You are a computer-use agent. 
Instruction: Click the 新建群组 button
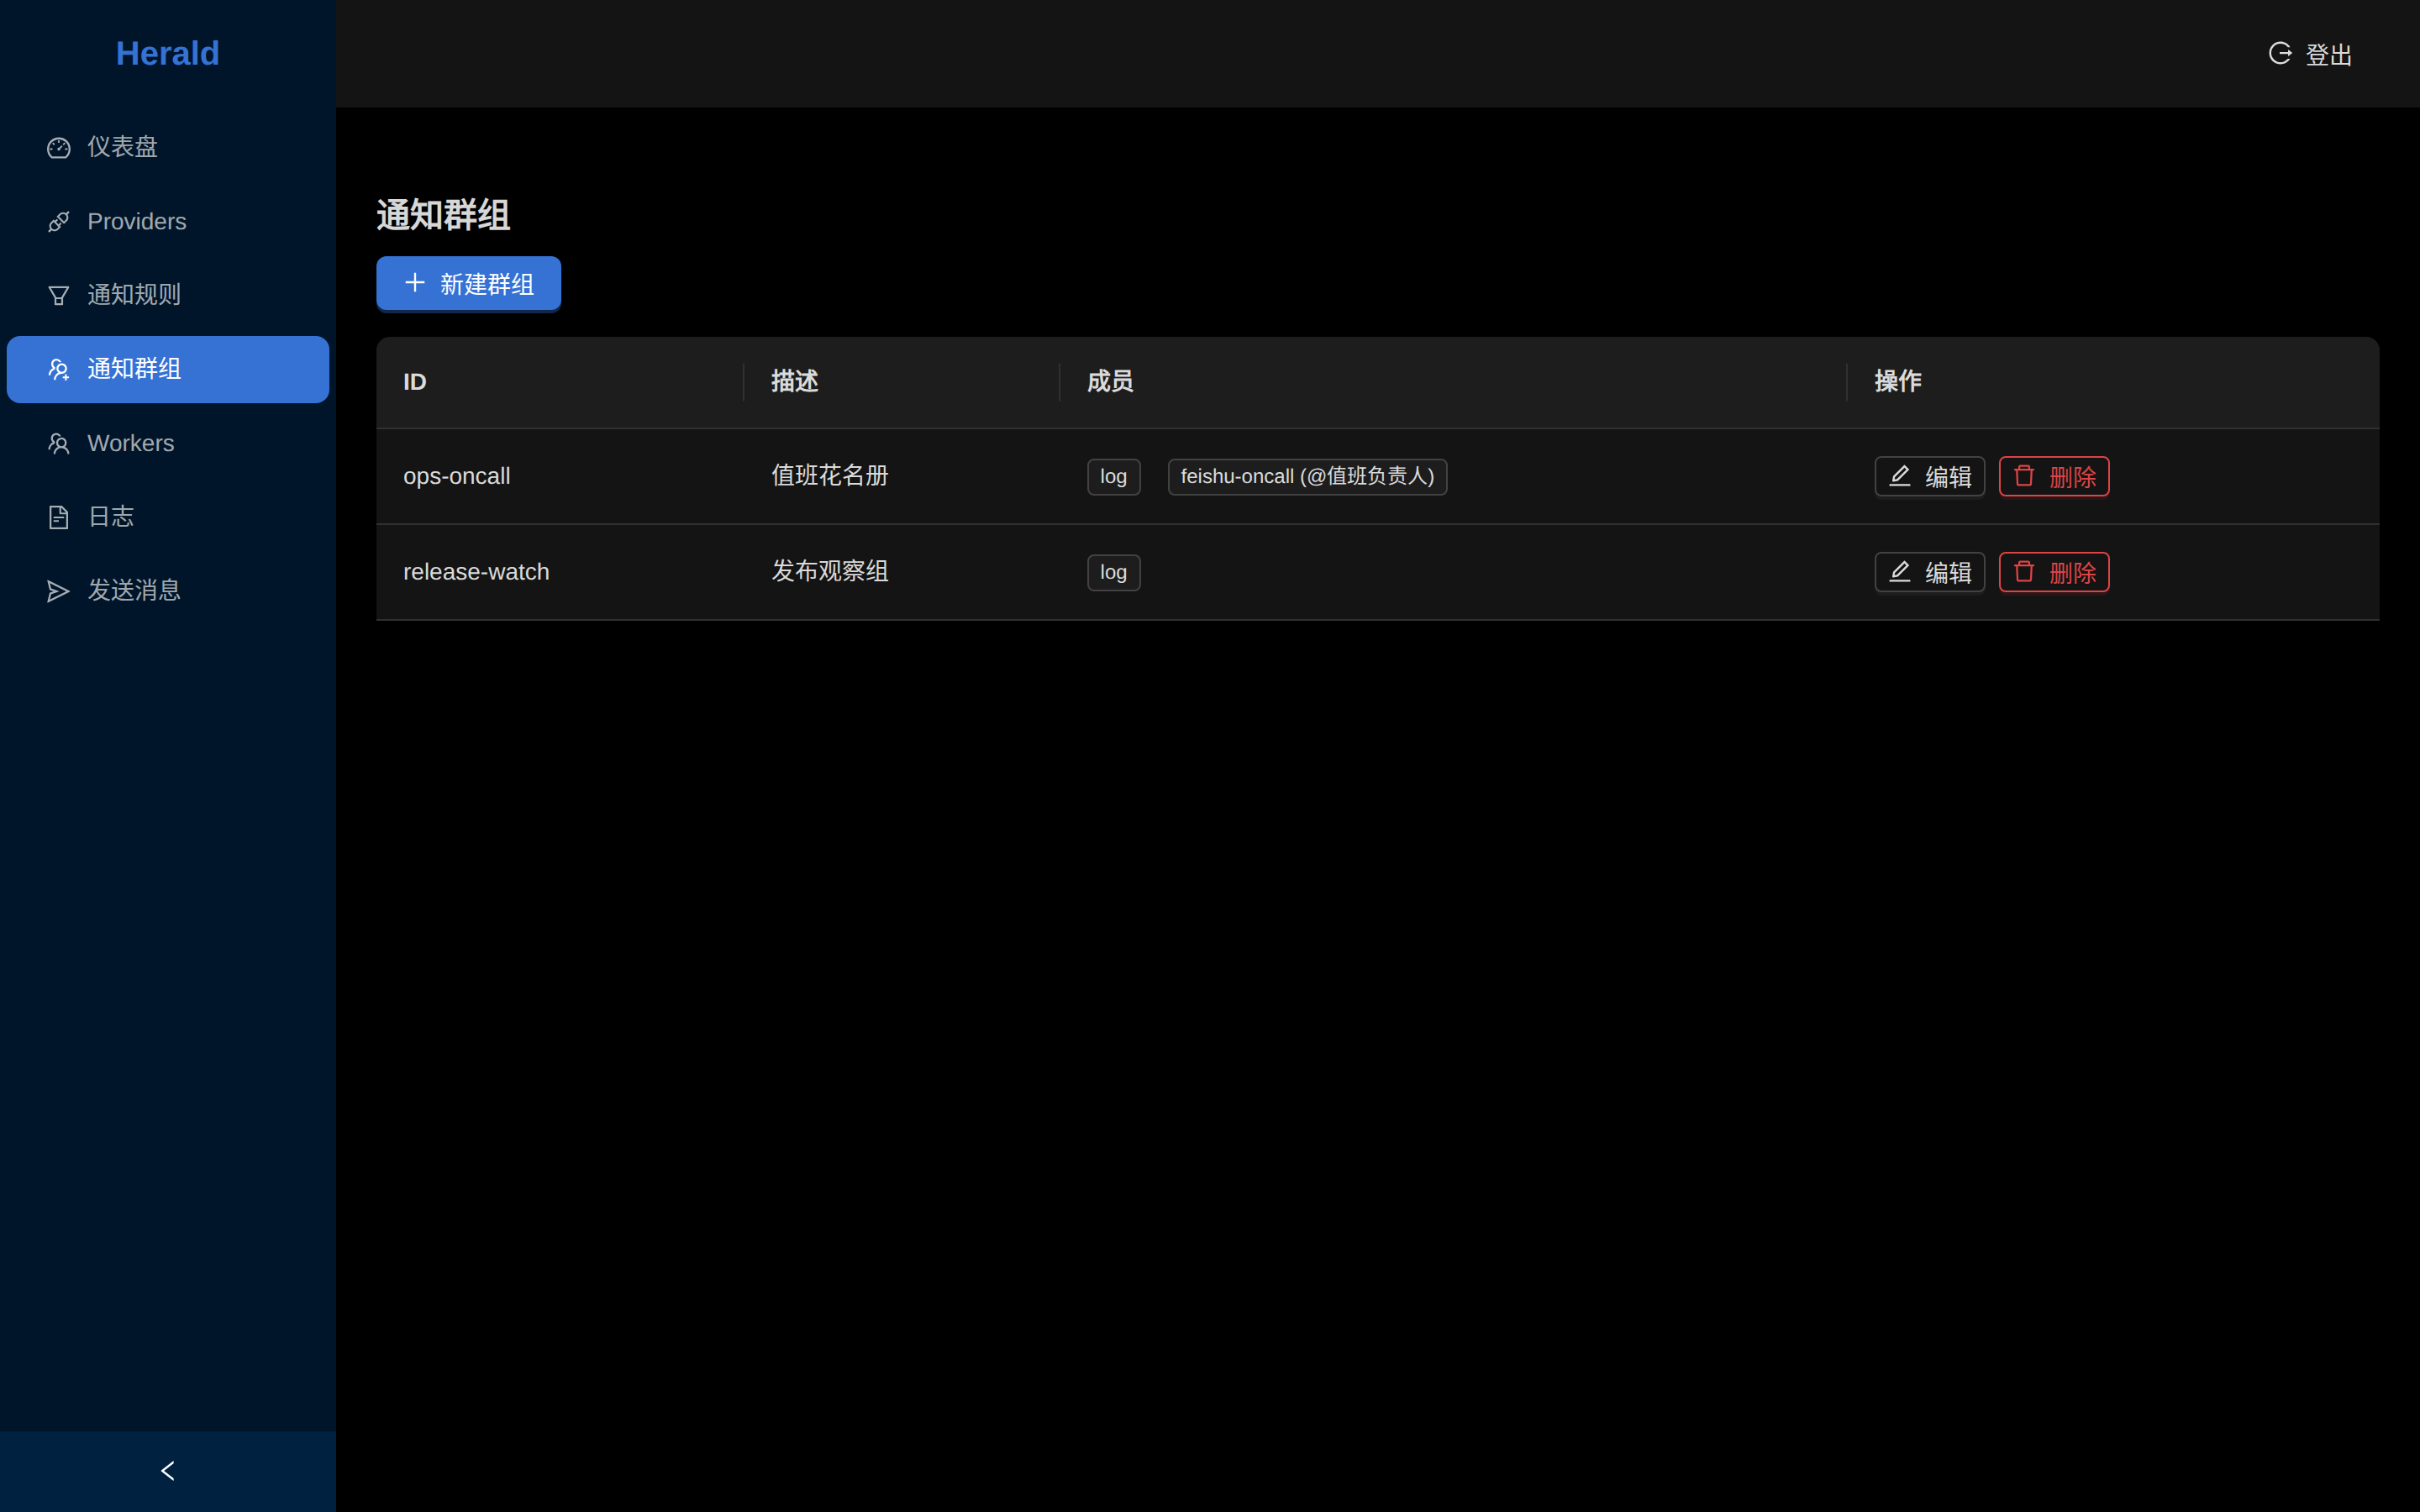(x=468, y=284)
